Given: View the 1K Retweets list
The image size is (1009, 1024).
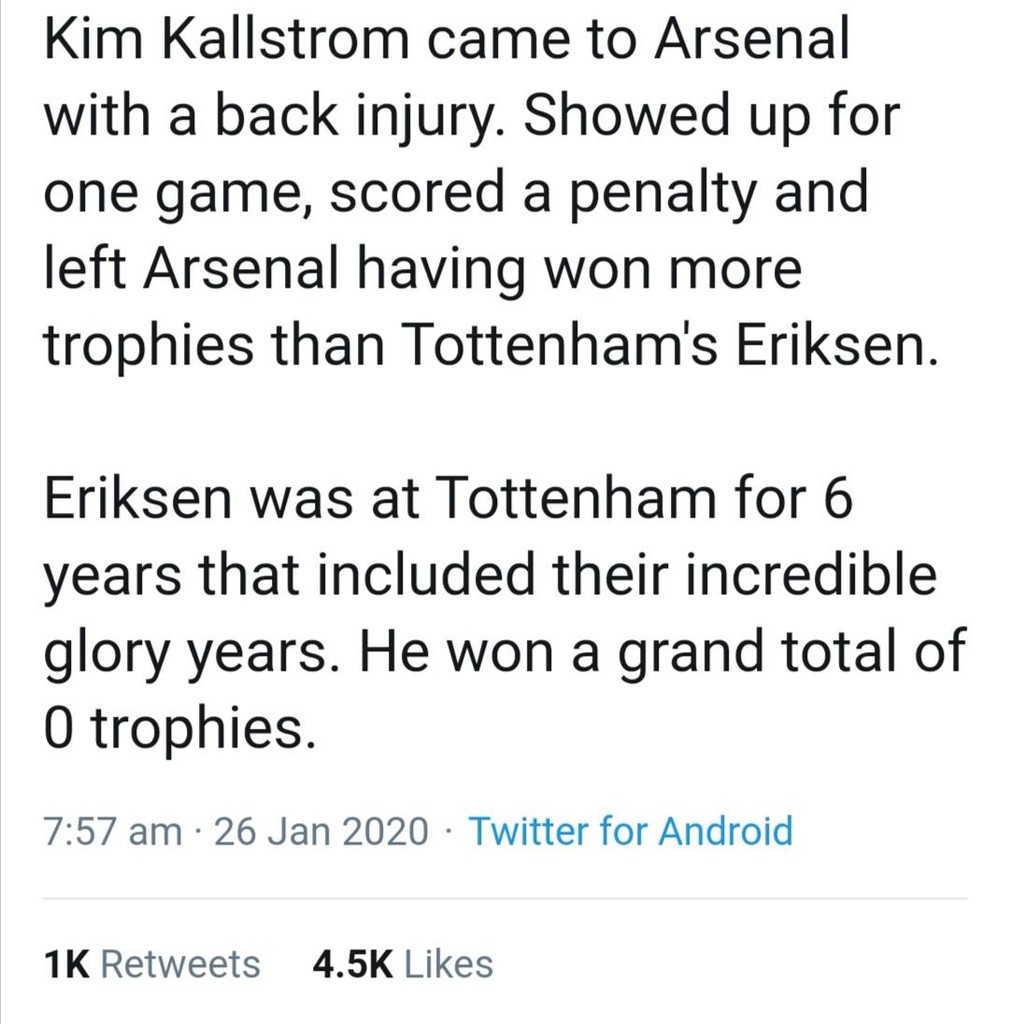Looking at the screenshot, I should (152, 965).
